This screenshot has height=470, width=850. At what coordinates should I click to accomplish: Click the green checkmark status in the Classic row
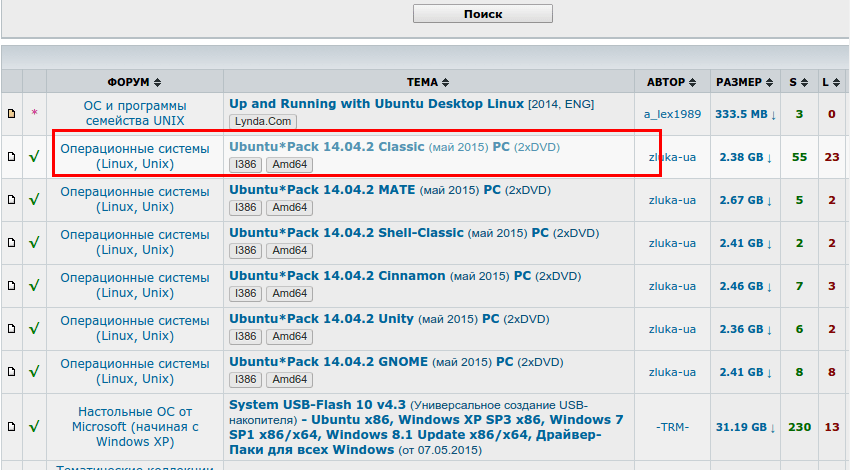[x=34, y=157]
